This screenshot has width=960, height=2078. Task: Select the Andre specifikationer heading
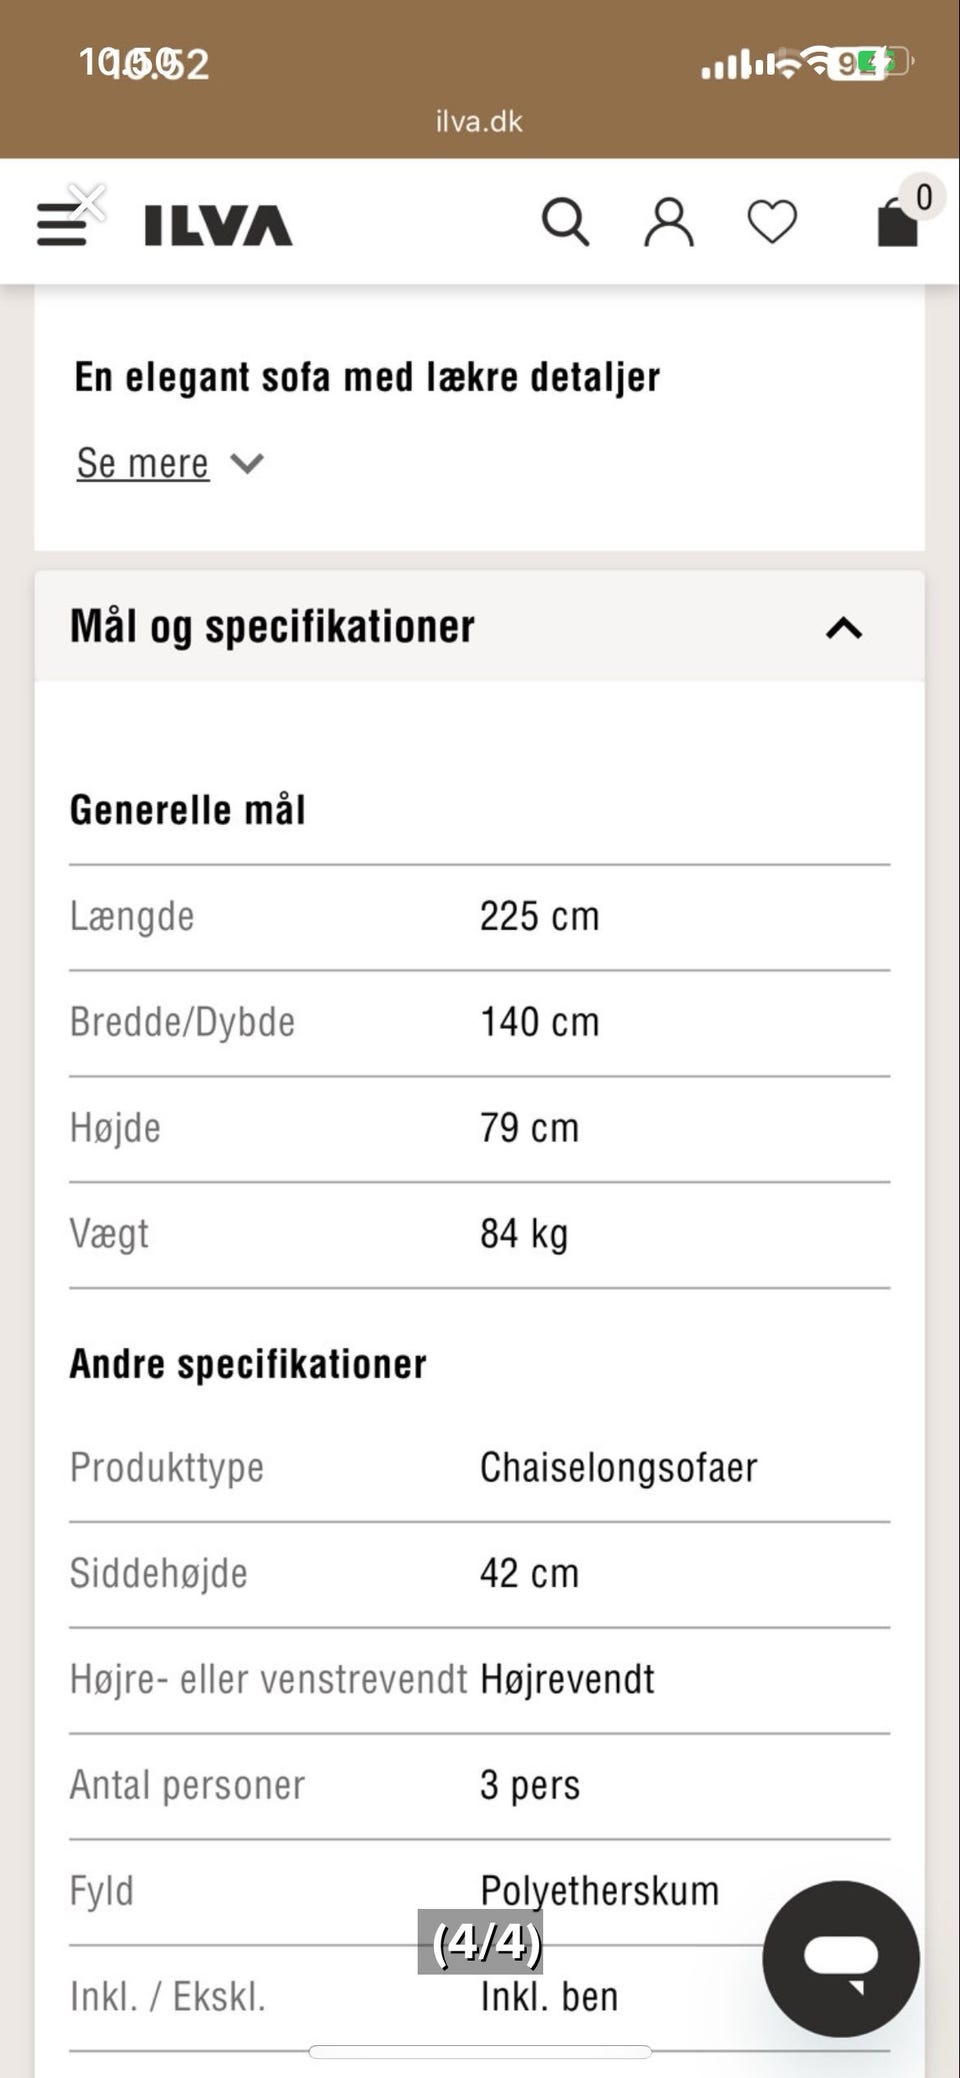(x=247, y=1361)
